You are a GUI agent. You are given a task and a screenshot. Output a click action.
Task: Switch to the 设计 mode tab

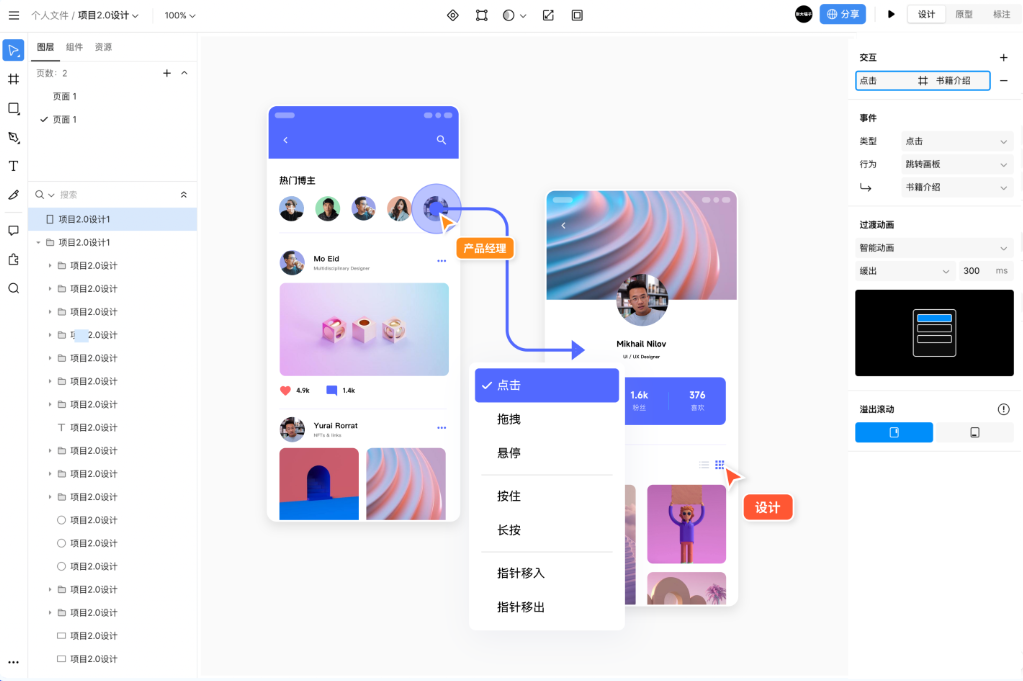(x=926, y=14)
